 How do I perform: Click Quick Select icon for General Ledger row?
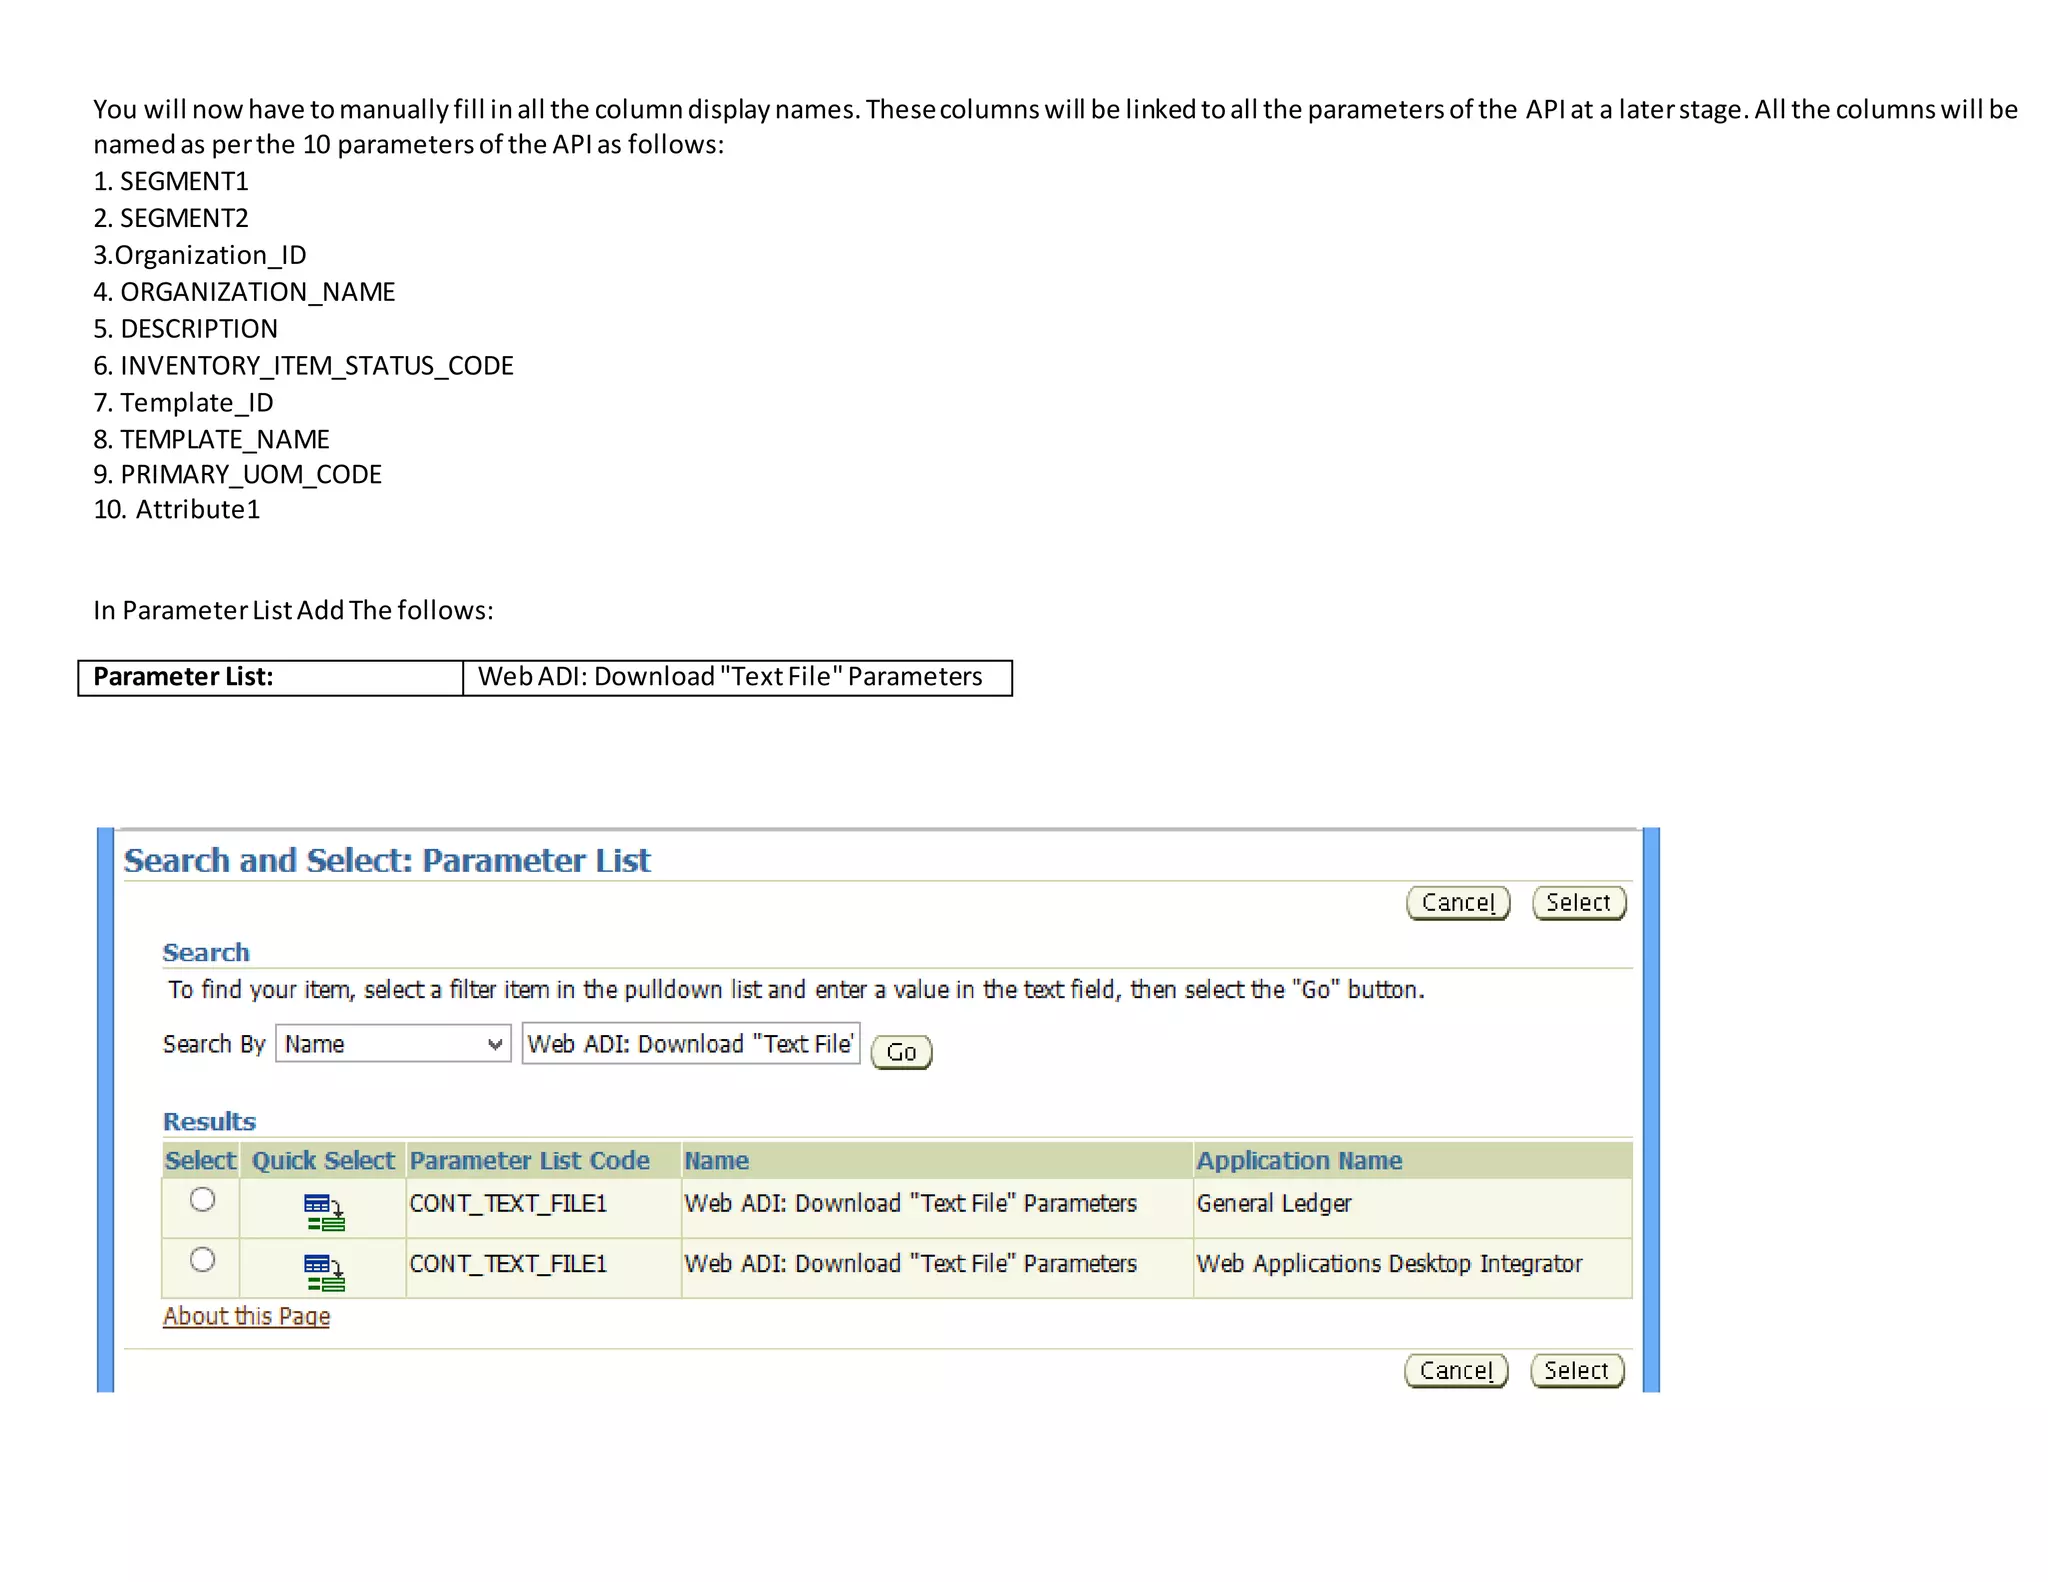[324, 1211]
